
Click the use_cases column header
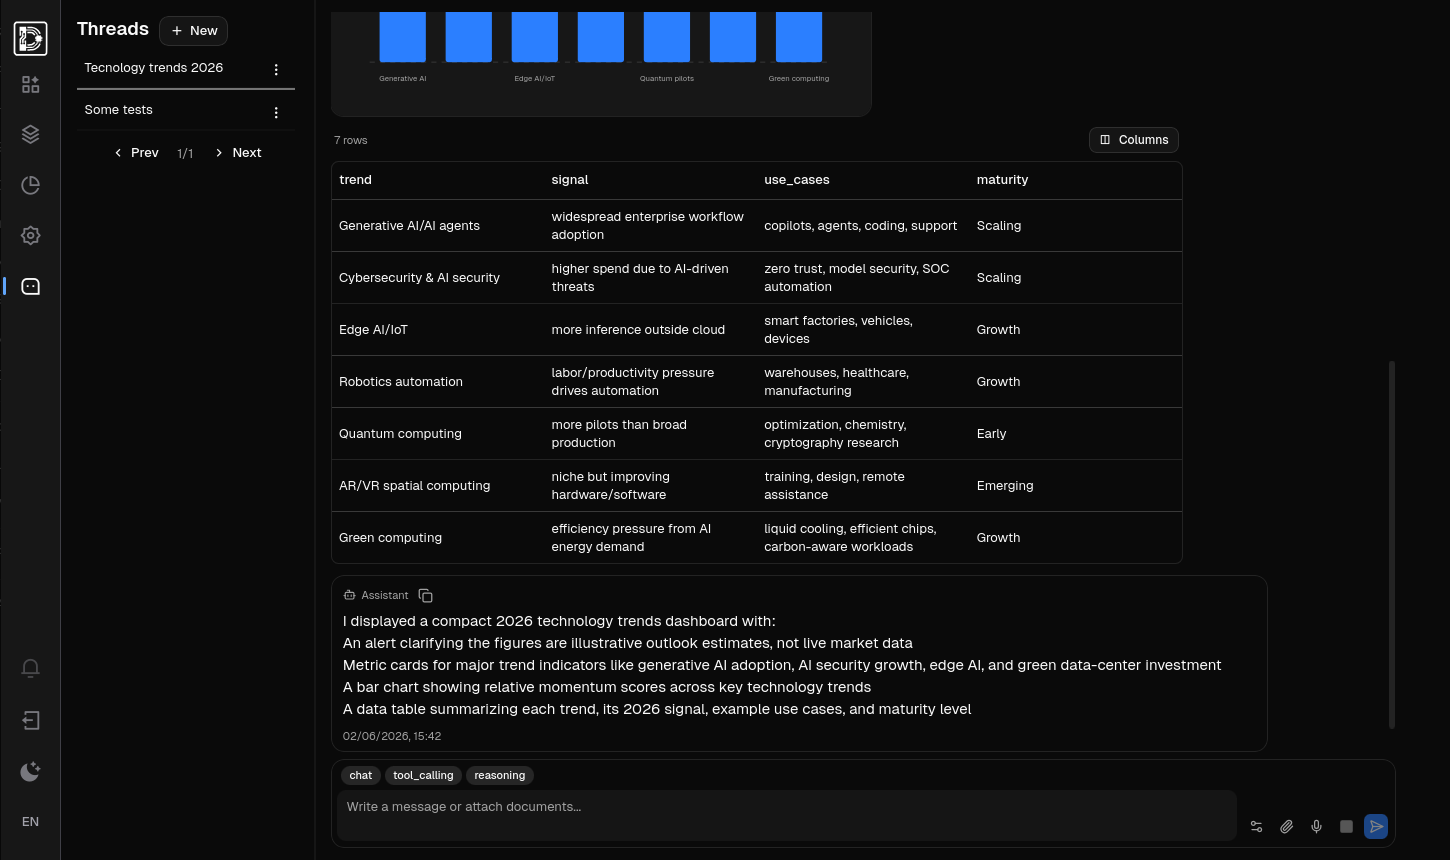tap(797, 180)
